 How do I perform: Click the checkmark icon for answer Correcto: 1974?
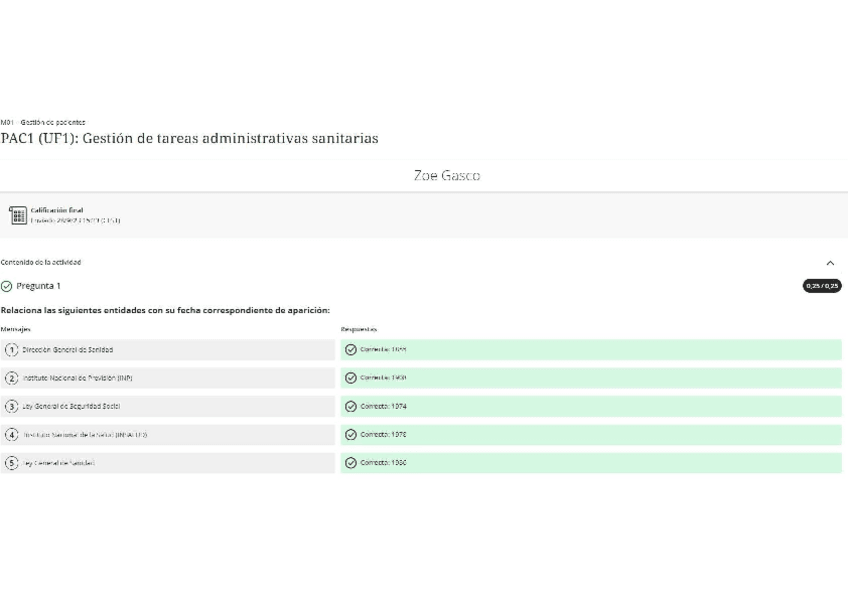[350, 407]
